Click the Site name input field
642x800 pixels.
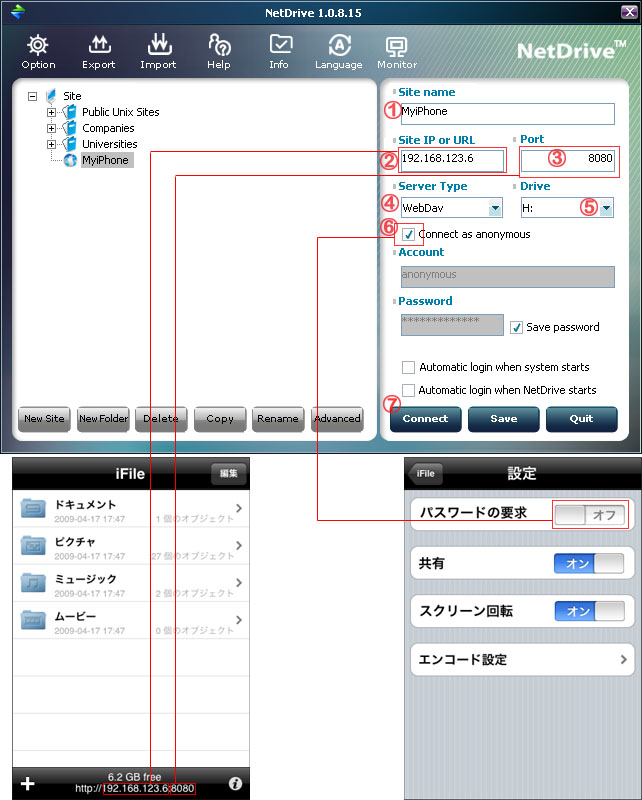[x=508, y=113]
